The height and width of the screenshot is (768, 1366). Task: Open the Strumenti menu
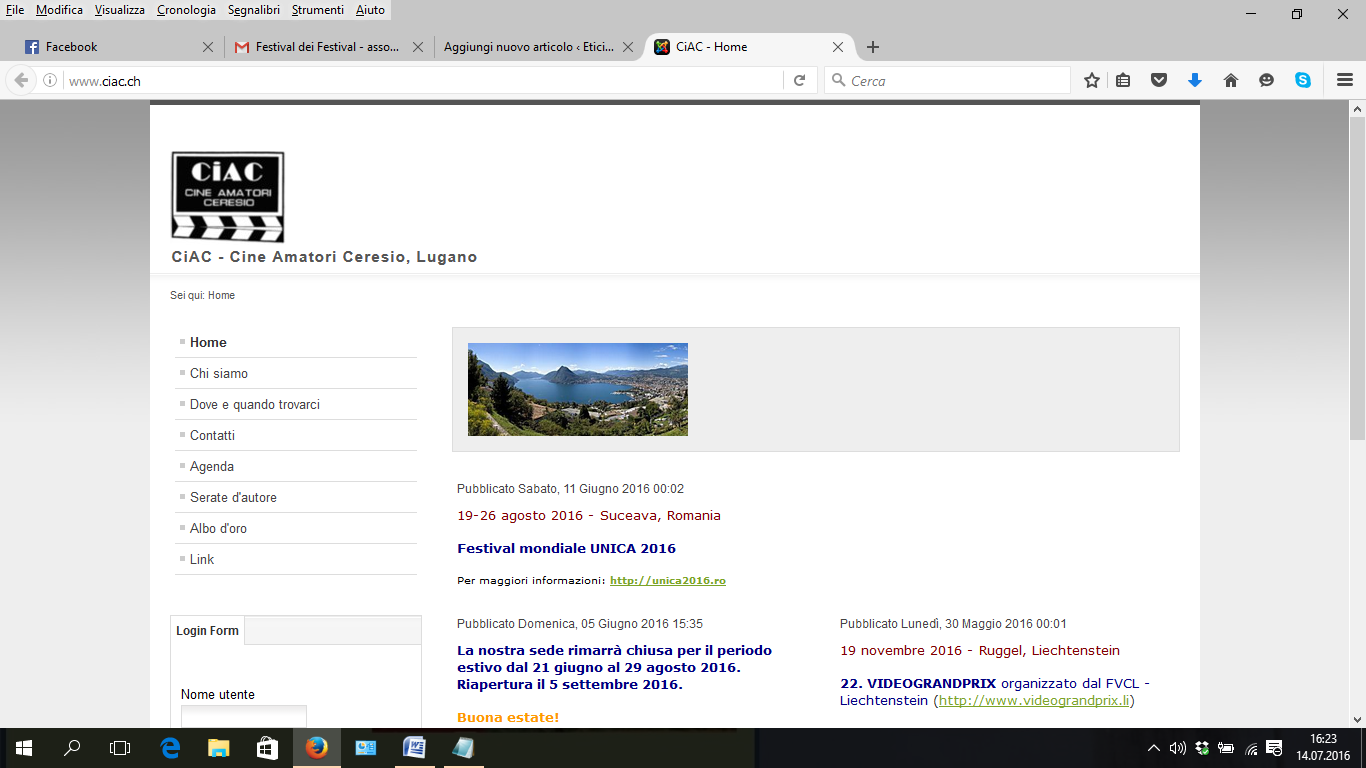coord(318,10)
